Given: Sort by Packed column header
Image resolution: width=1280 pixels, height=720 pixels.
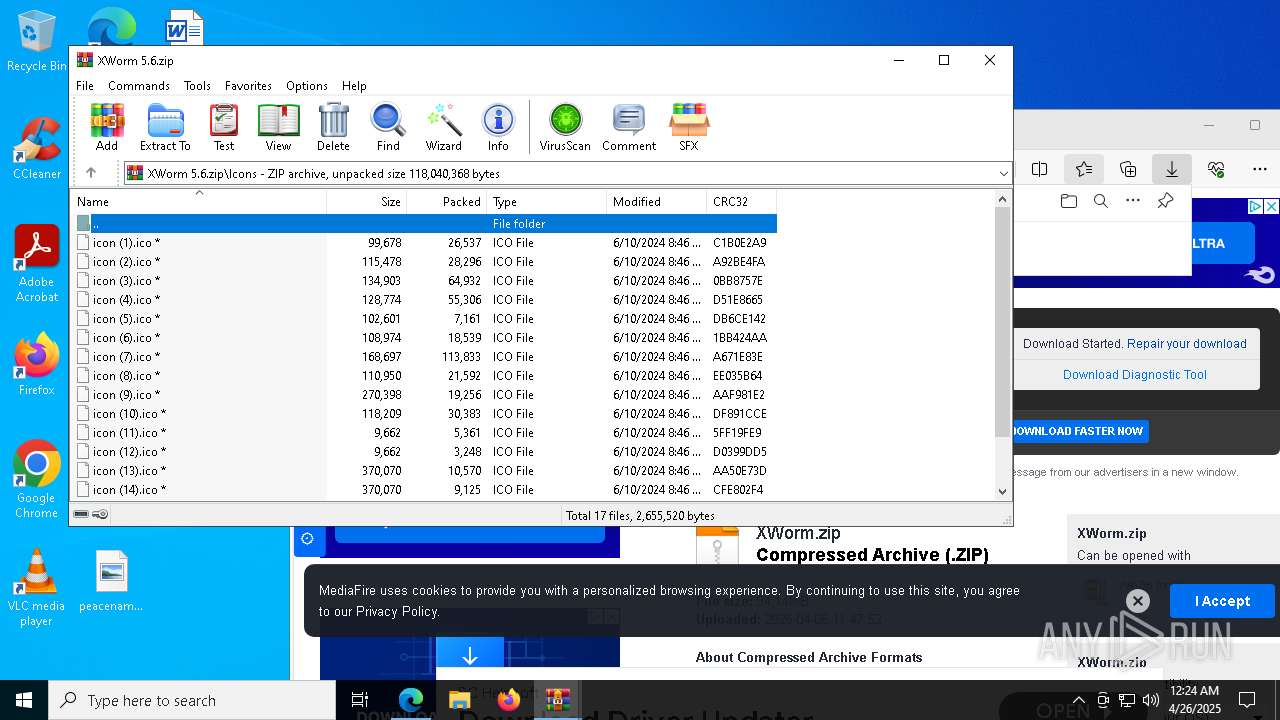Looking at the screenshot, I should pos(446,201).
